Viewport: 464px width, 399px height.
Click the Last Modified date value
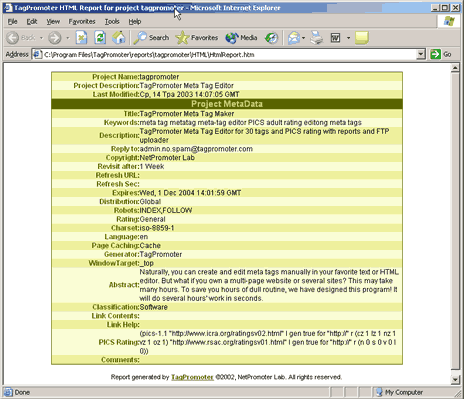click(189, 94)
